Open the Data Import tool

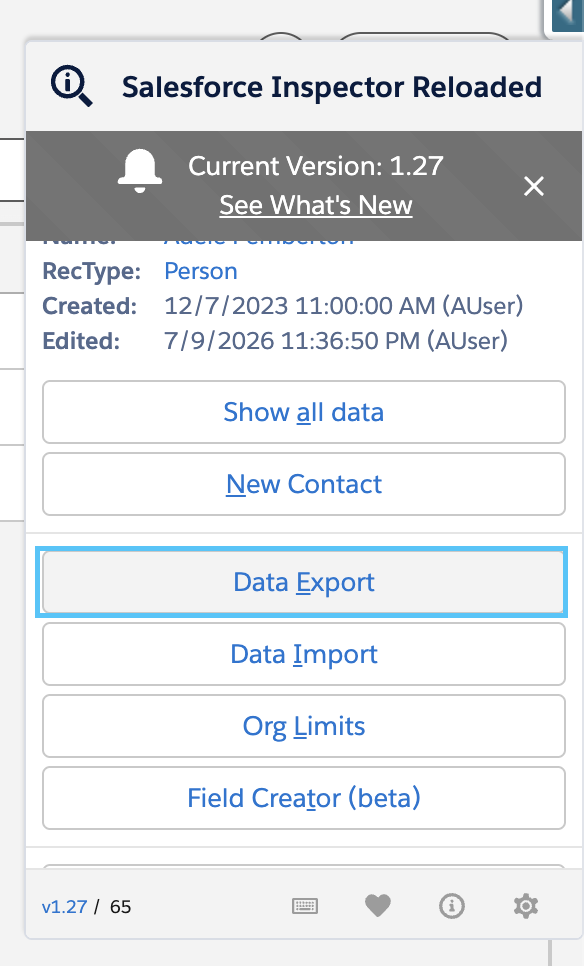[x=304, y=654]
